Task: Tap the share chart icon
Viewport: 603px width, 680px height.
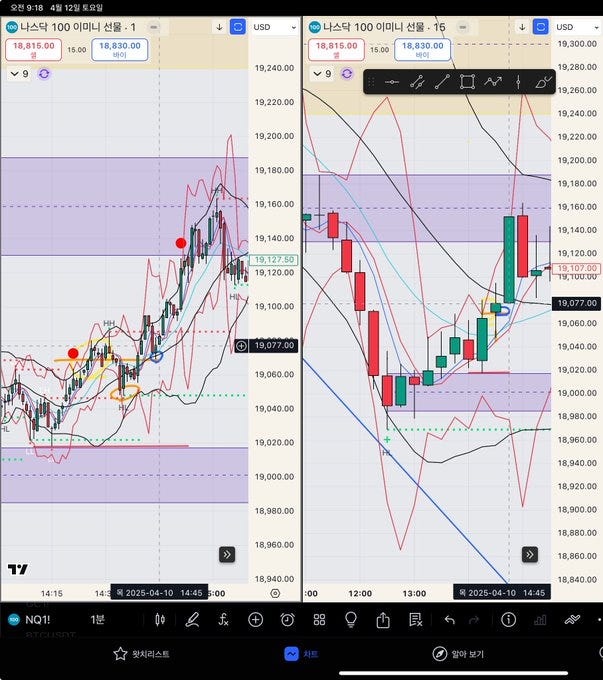Action: (x=383, y=620)
